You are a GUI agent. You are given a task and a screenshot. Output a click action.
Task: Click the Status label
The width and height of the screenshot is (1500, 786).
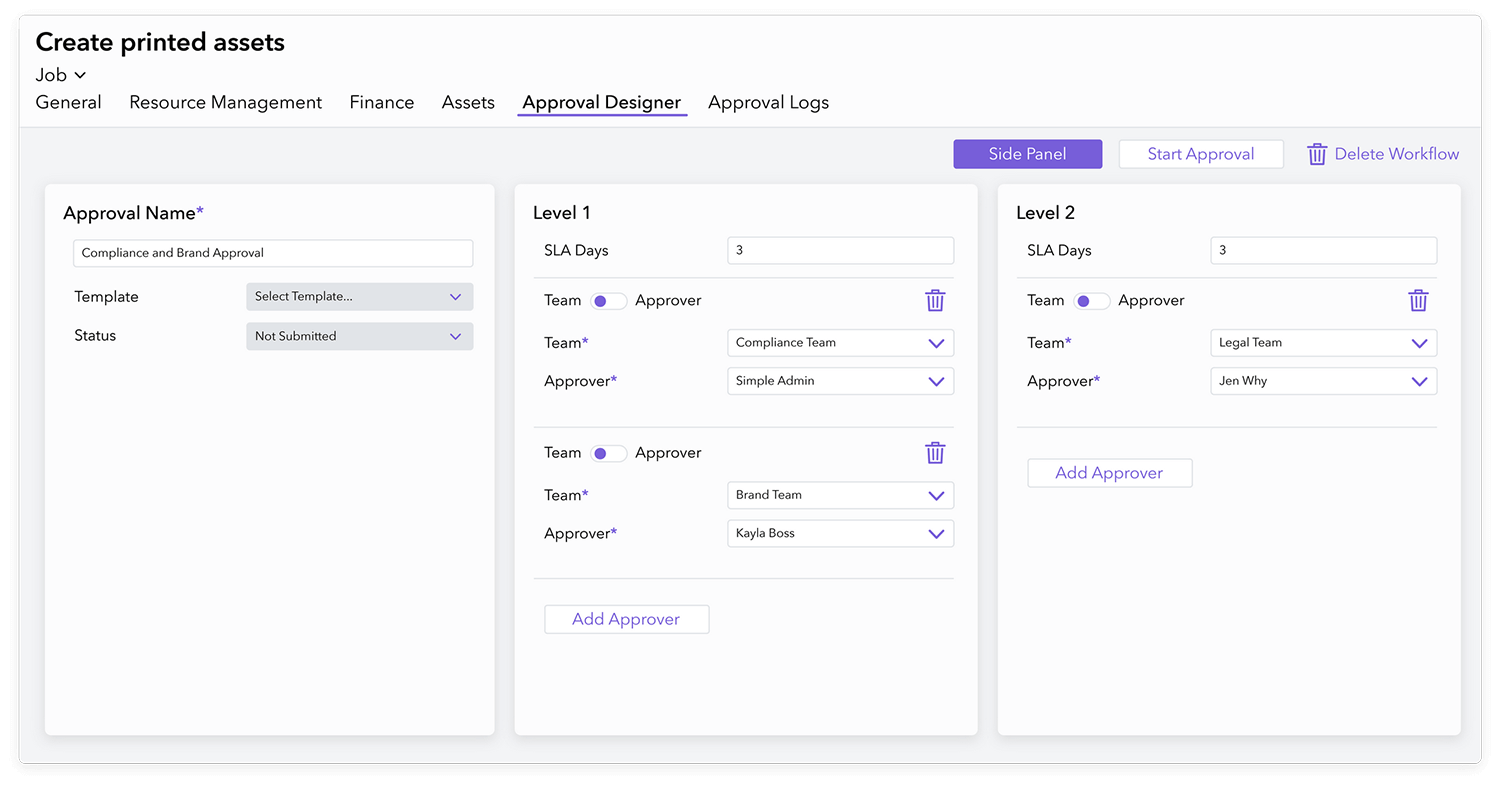pos(95,336)
